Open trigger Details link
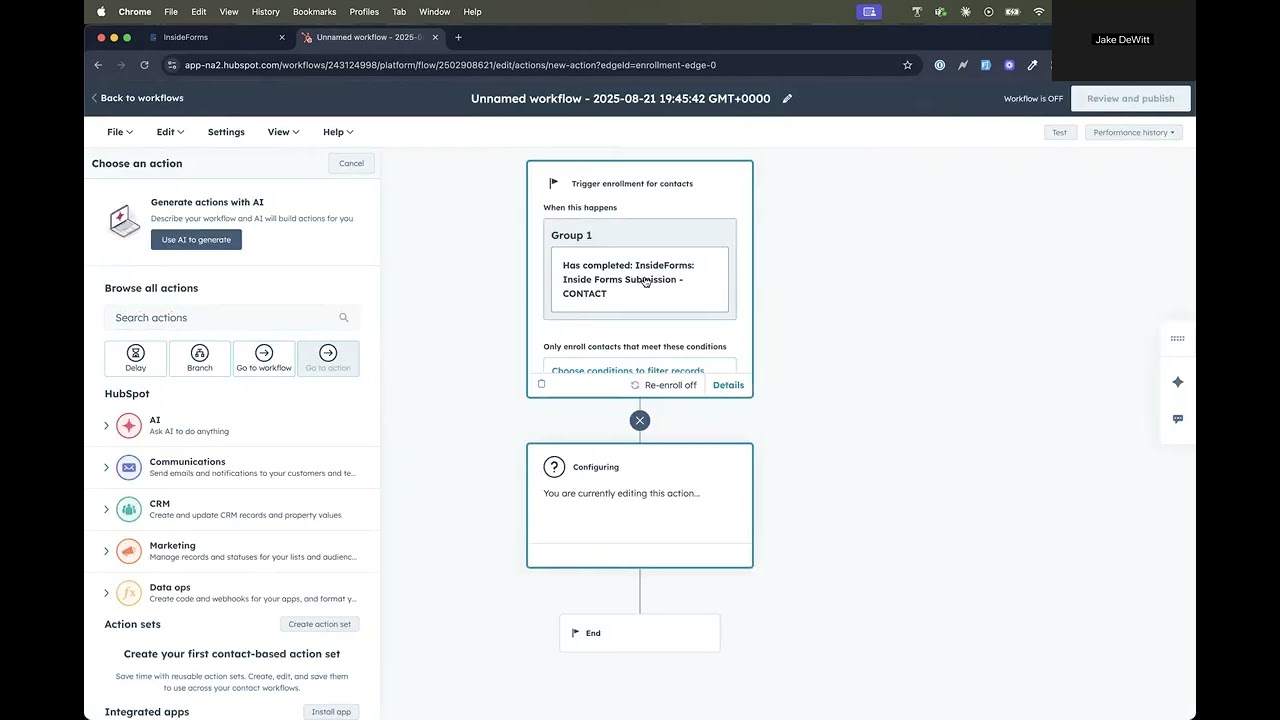 pos(728,385)
